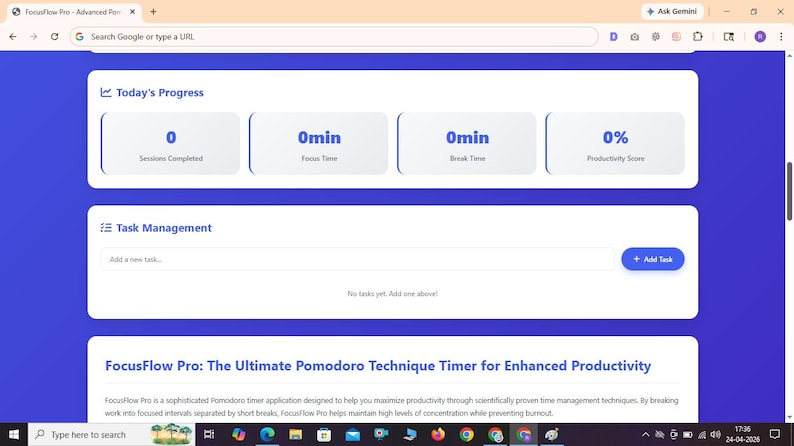Open the camera screenshot extension
This screenshot has width=794, height=446.
coord(634,36)
